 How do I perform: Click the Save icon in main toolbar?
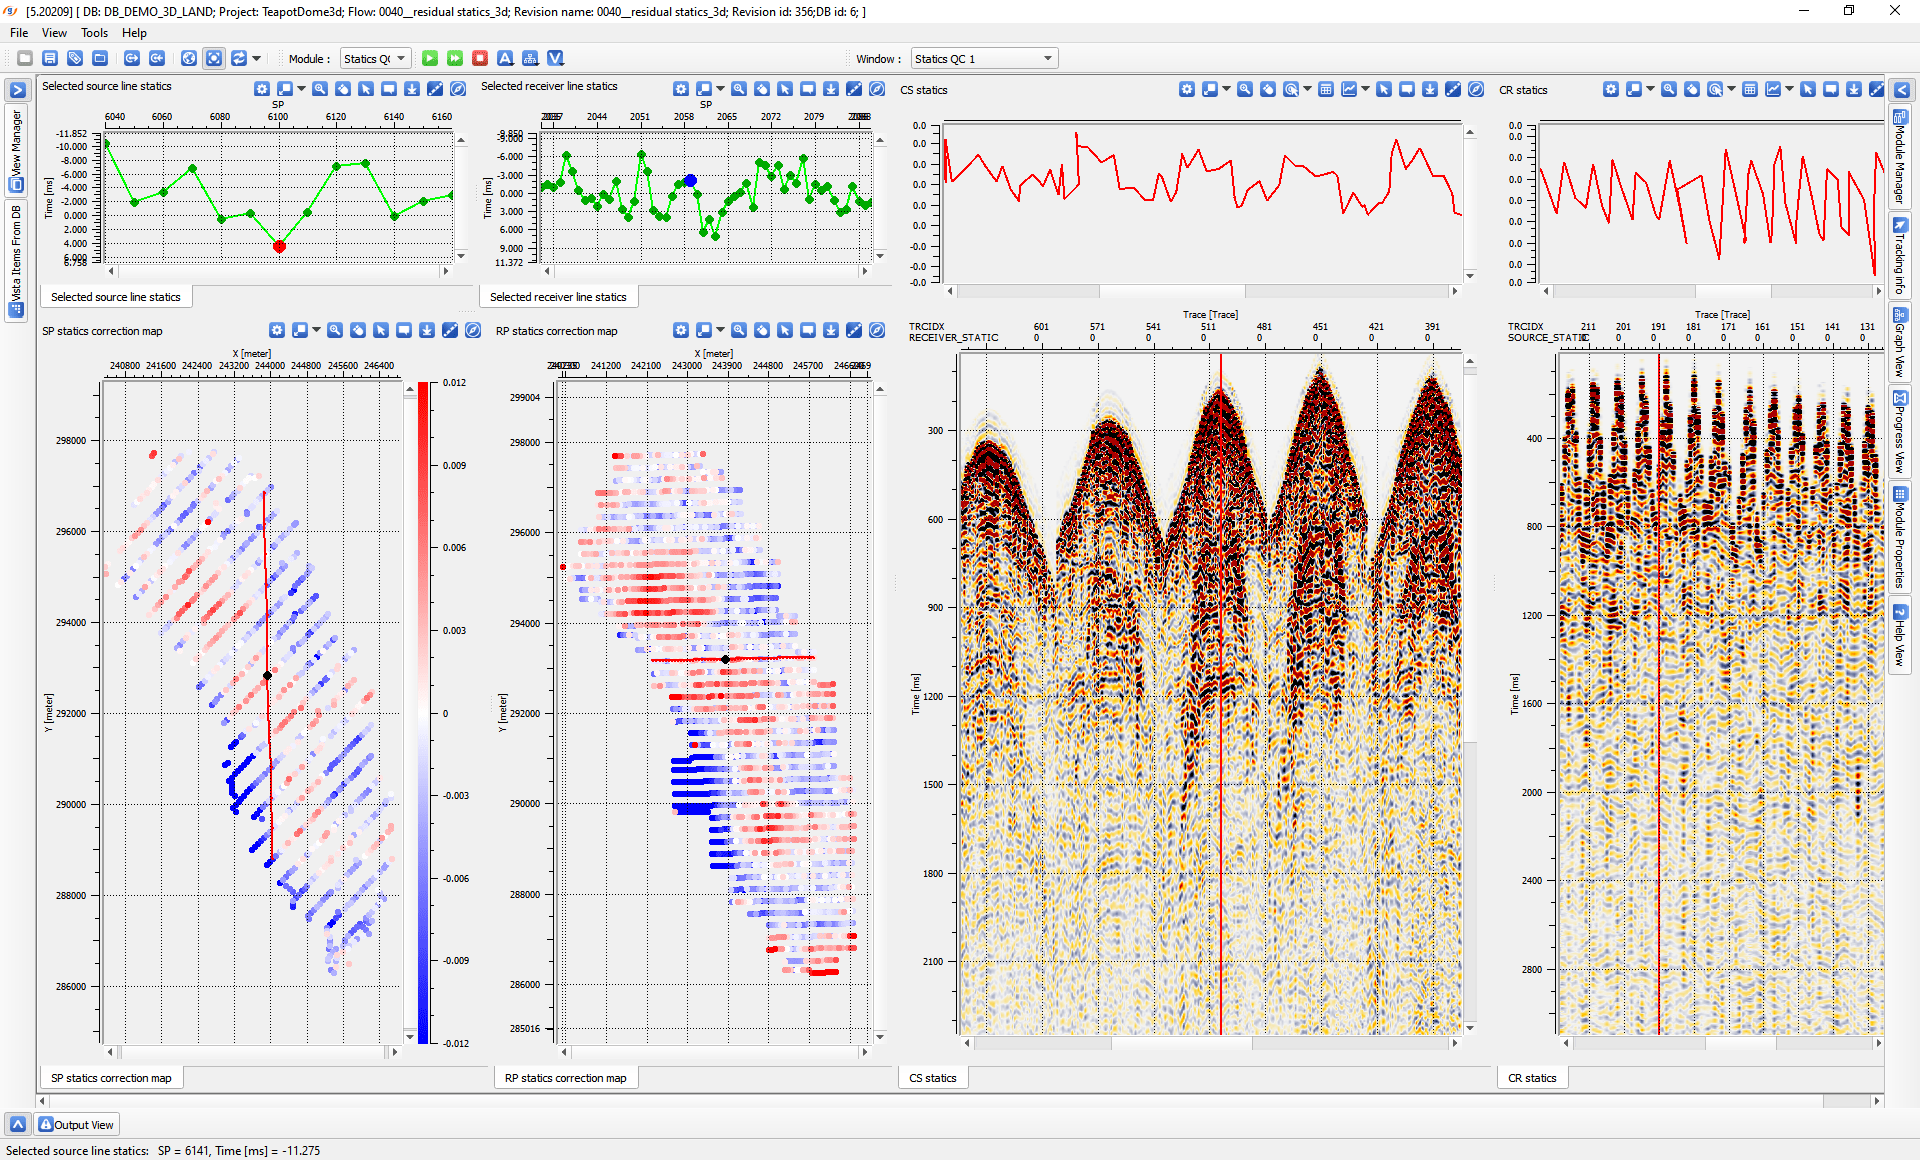(50, 59)
